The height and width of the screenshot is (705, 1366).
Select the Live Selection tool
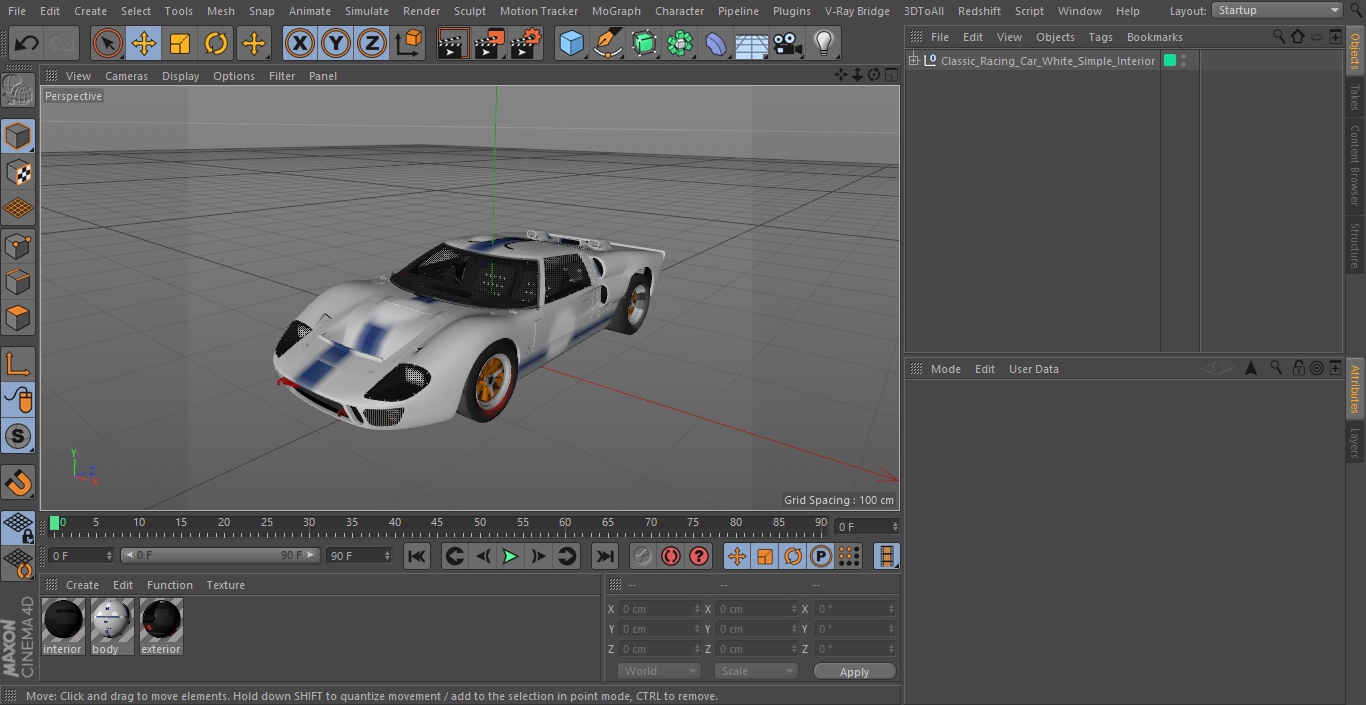(108, 43)
